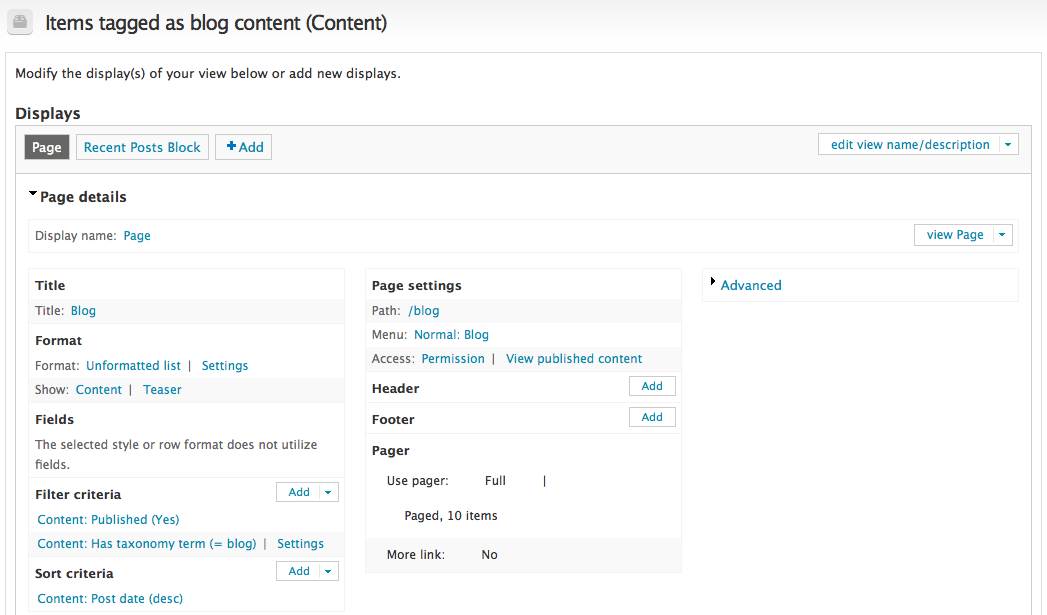
Task: Edit Content: Published (Yes) filter
Action: pyautogui.click(x=108, y=520)
